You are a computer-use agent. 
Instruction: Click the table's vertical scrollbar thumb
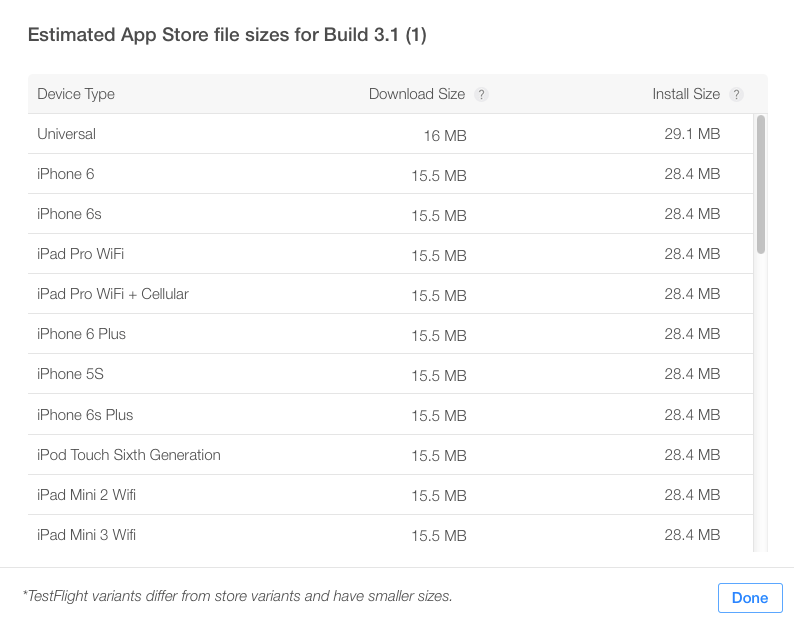coord(761,184)
